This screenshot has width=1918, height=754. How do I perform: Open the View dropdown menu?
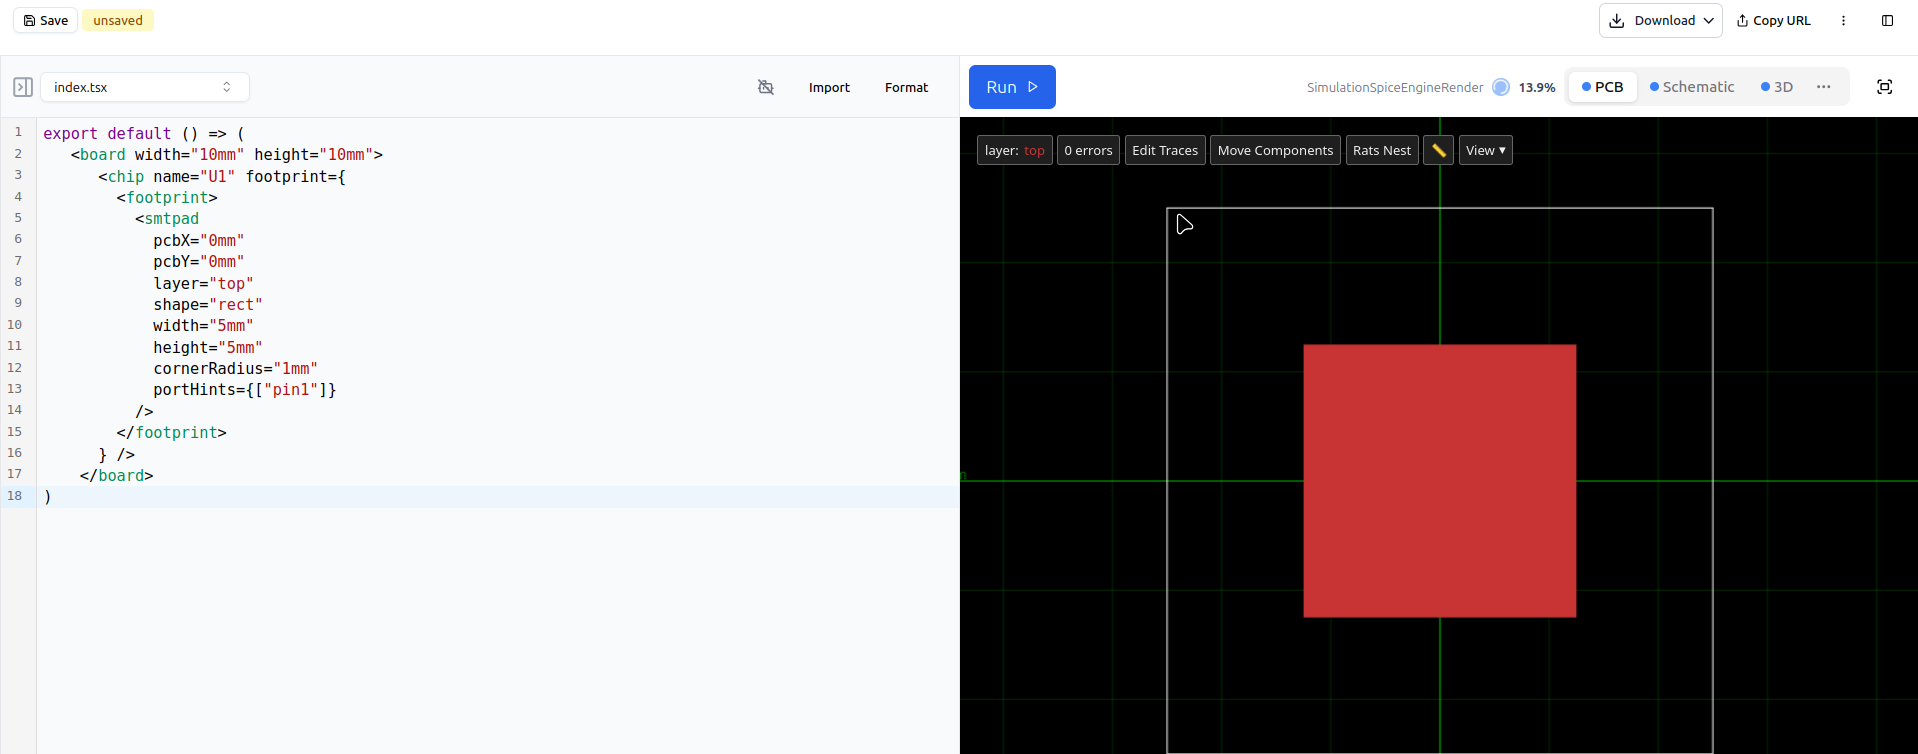point(1486,150)
